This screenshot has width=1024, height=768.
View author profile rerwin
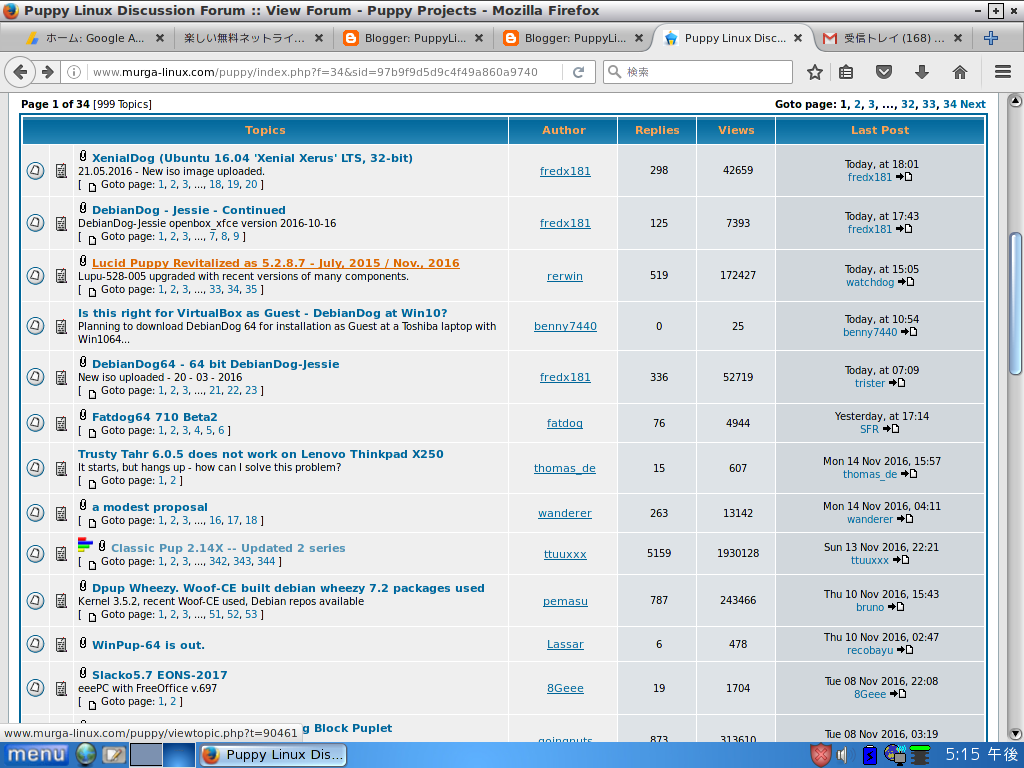565,276
